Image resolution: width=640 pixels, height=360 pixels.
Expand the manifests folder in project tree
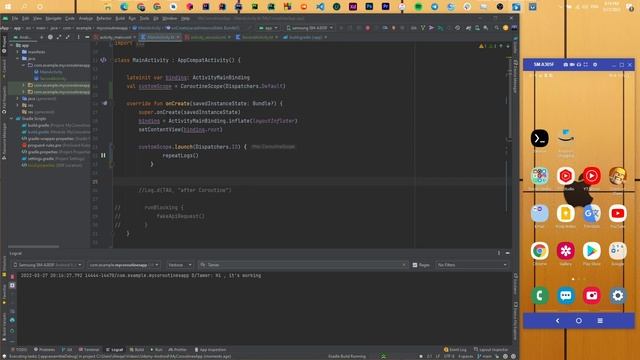(x=18, y=52)
